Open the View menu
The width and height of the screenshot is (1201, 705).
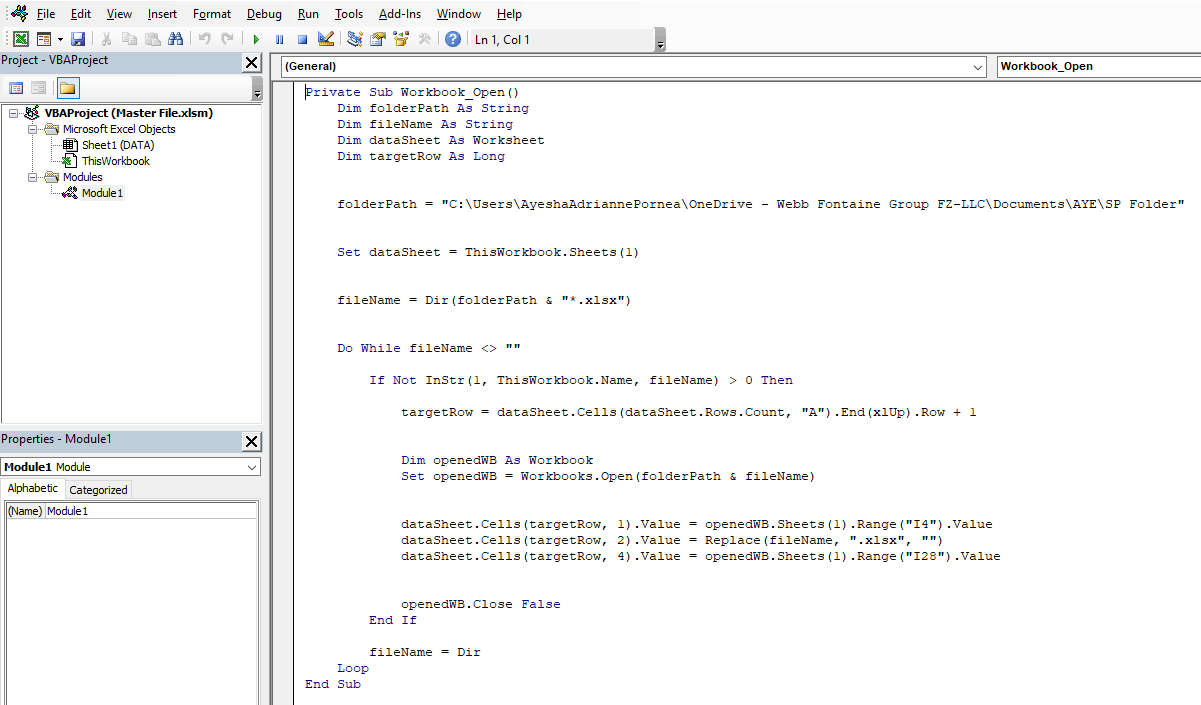(x=119, y=14)
